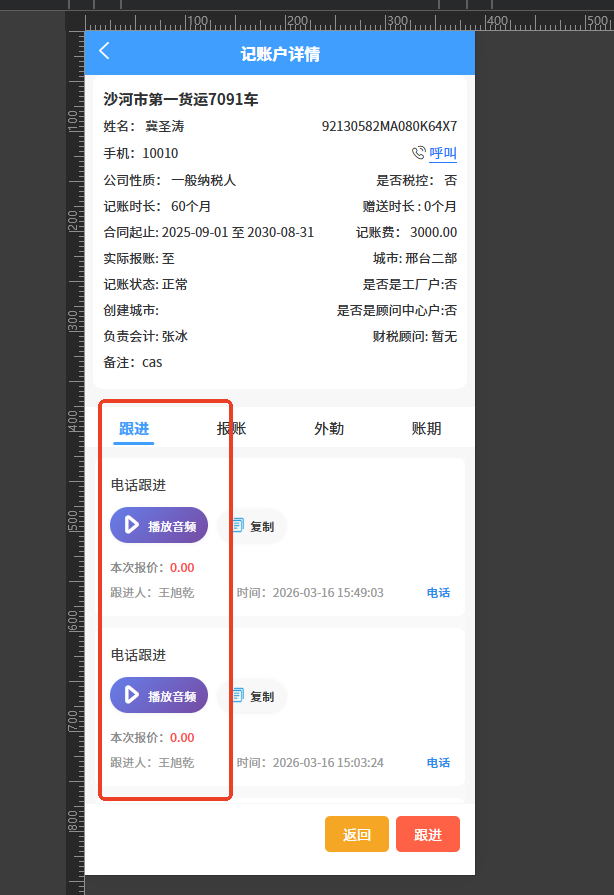The width and height of the screenshot is (614, 895).
Task: Click the 电话 link in the 15:03:24 record
Action: coord(438,763)
